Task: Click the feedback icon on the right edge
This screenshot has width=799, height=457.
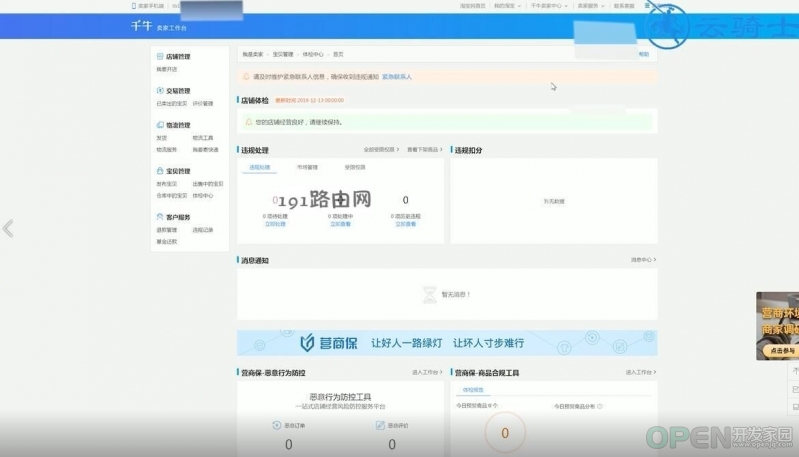Action: point(795,389)
